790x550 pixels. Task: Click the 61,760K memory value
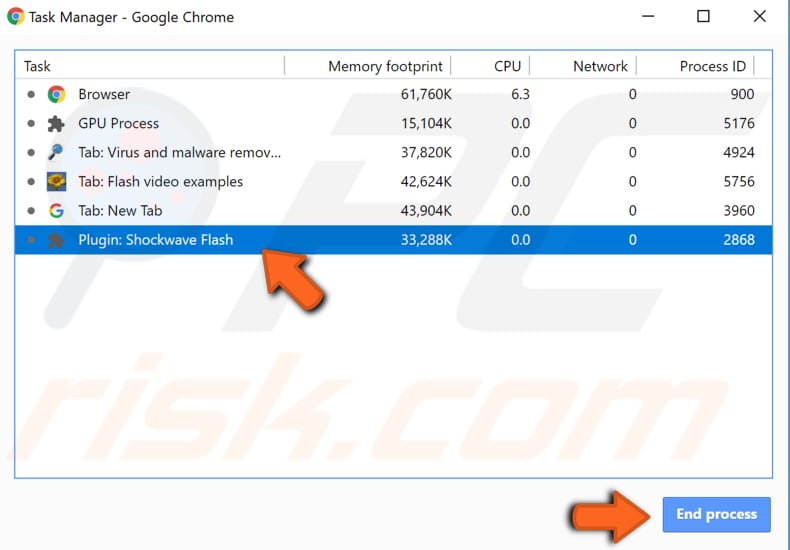point(426,94)
